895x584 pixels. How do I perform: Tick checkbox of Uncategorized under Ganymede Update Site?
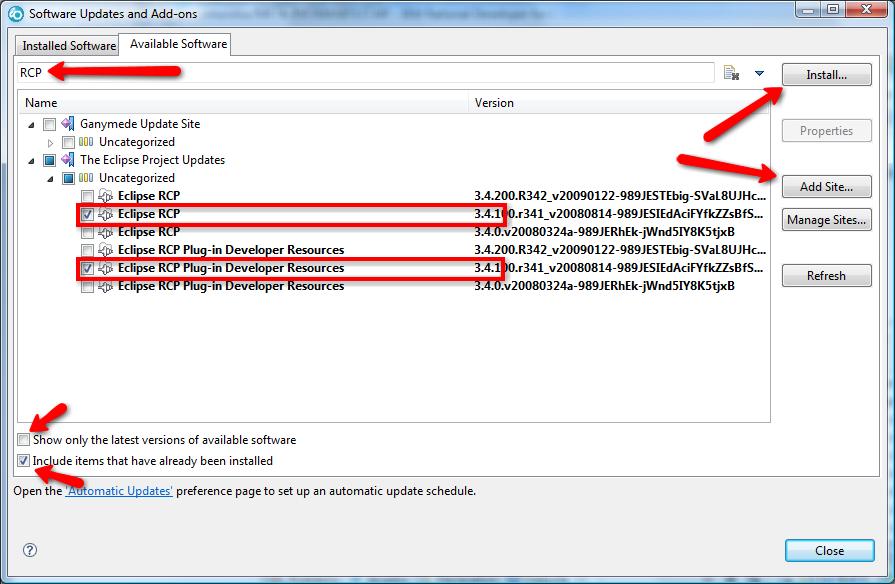coord(68,142)
